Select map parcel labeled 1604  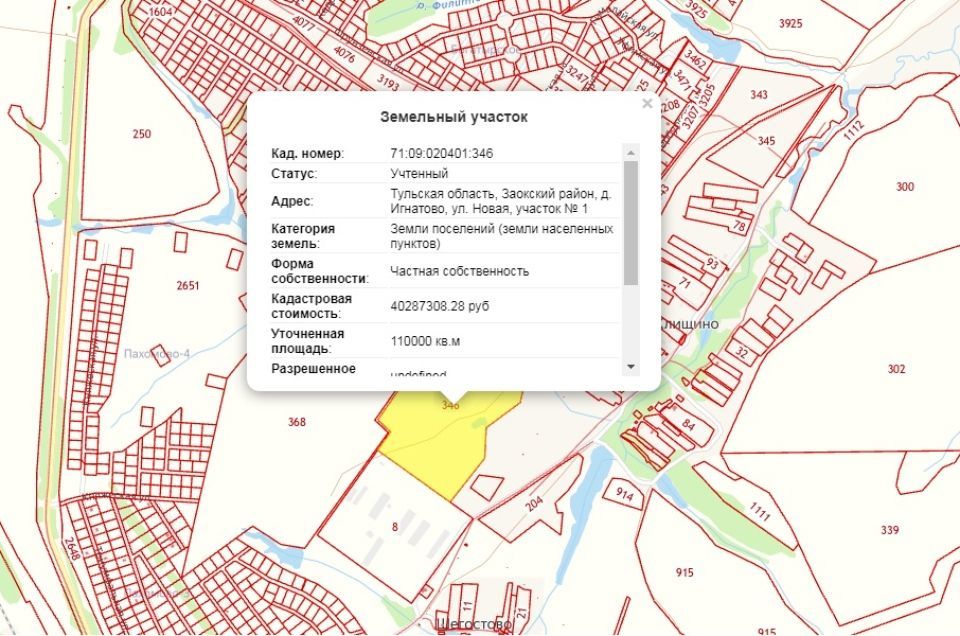[160, 12]
